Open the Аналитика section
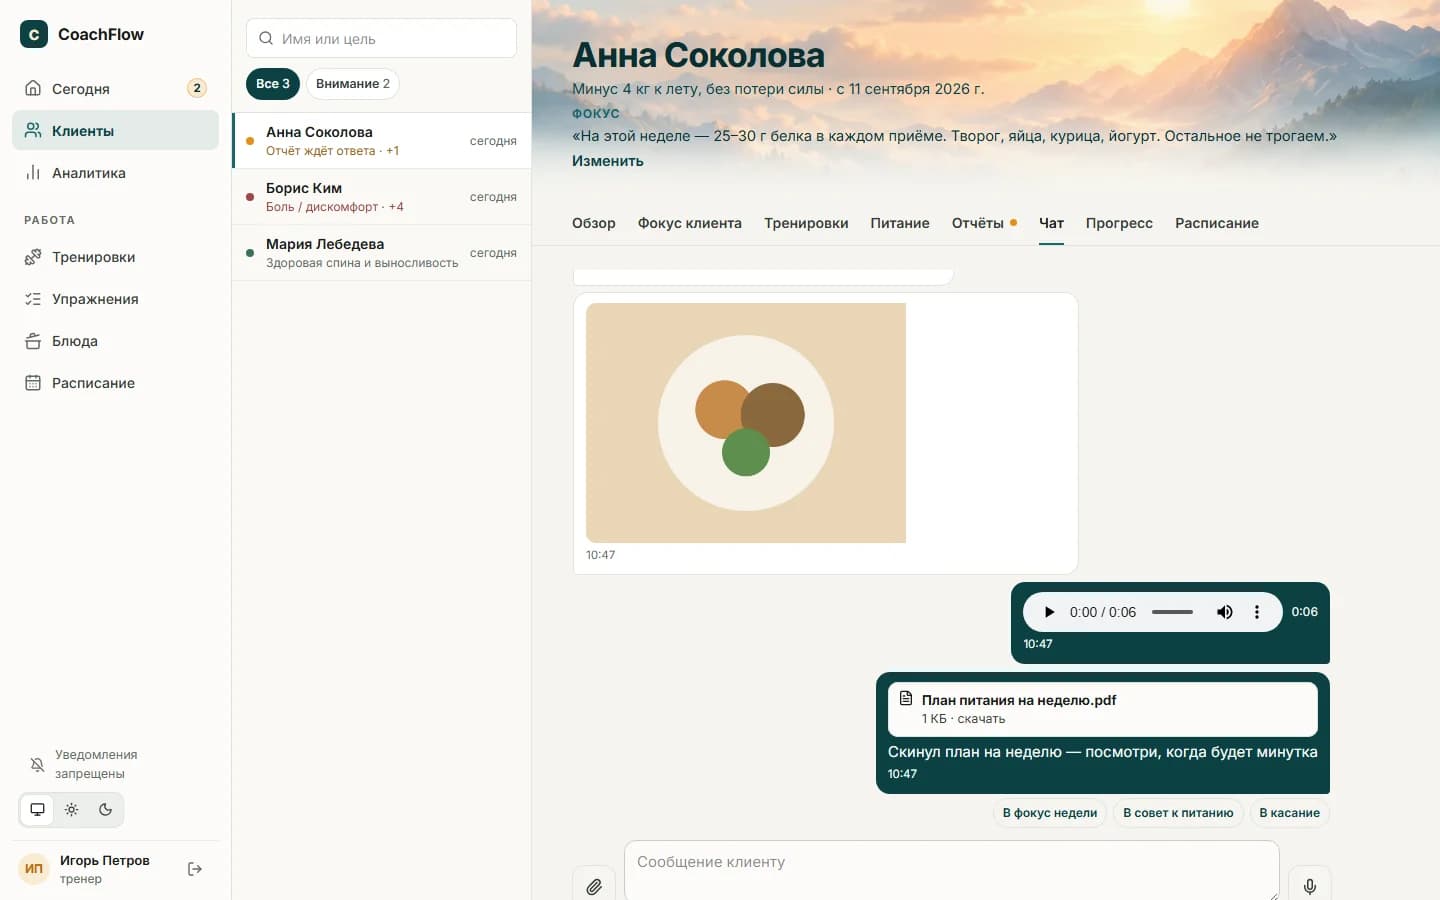Viewport: 1440px width, 900px height. (115, 173)
